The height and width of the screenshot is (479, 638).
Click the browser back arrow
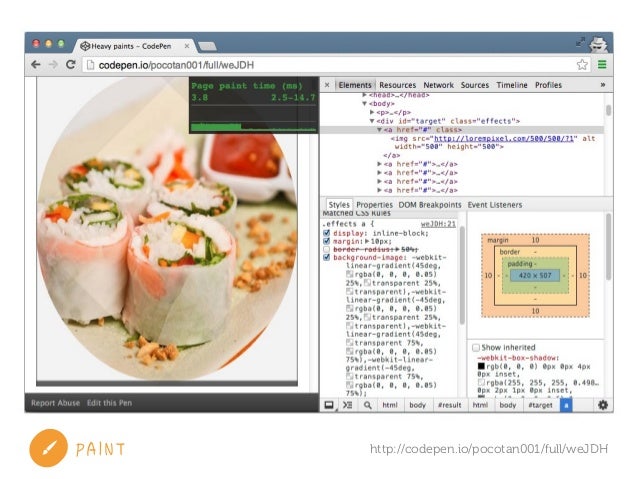[x=36, y=65]
